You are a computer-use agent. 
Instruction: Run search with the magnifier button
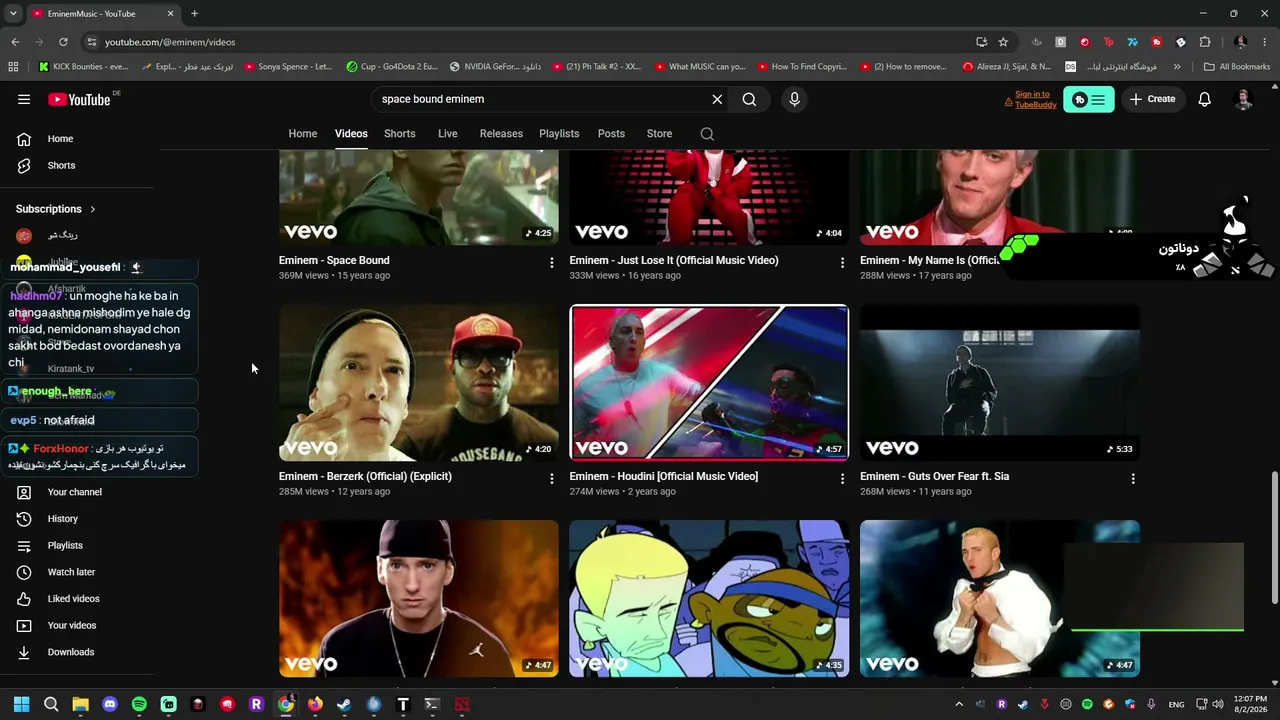pyautogui.click(x=749, y=99)
